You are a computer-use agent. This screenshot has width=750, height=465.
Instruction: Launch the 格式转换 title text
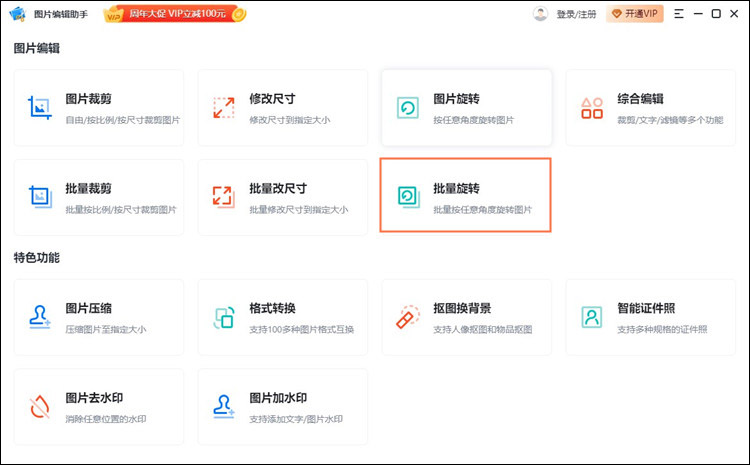pyautogui.click(x=272, y=308)
